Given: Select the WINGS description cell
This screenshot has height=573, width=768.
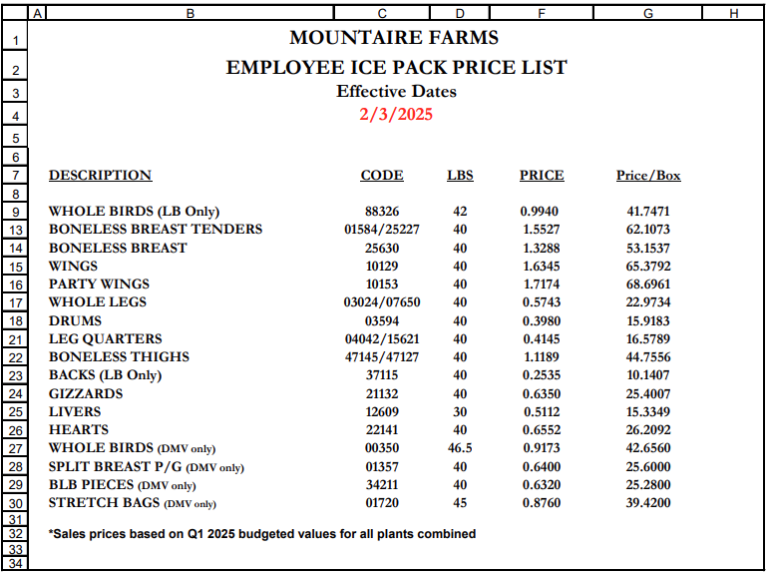Looking at the screenshot, I should (x=74, y=267).
